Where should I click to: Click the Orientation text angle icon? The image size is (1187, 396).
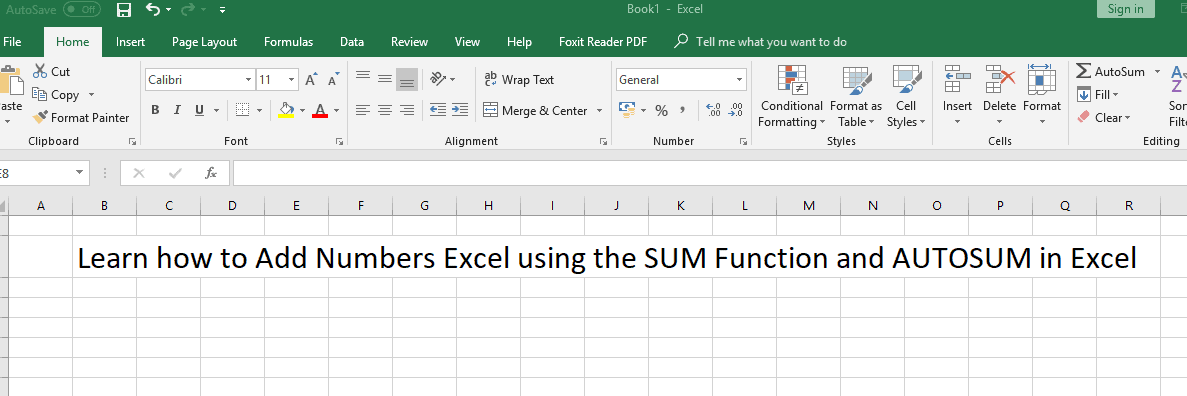438,79
